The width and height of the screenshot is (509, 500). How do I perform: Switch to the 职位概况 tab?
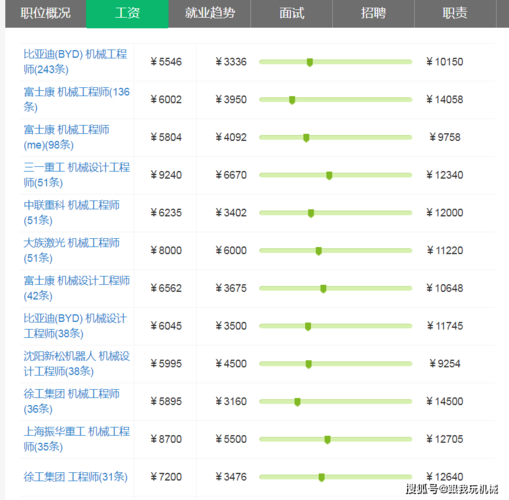(46, 14)
